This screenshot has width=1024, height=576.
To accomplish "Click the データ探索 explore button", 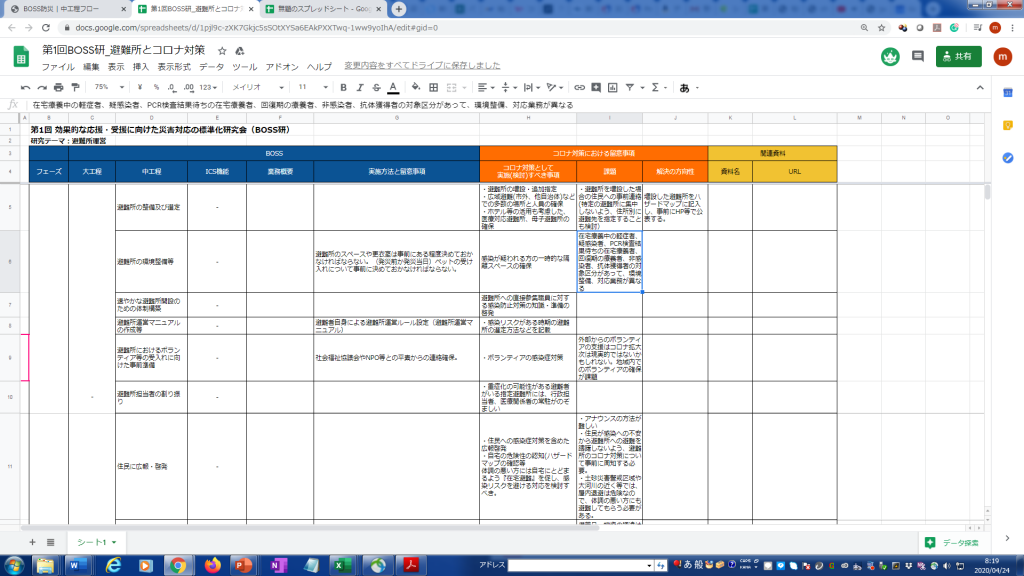I will coord(956,542).
